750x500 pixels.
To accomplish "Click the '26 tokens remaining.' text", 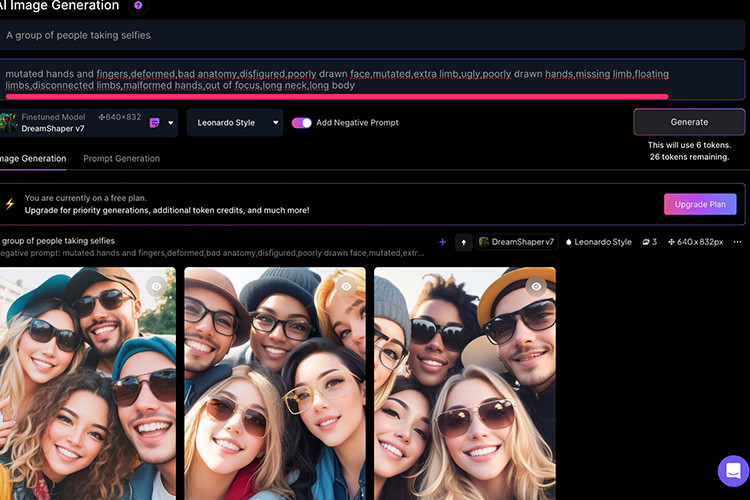I will (x=689, y=157).
